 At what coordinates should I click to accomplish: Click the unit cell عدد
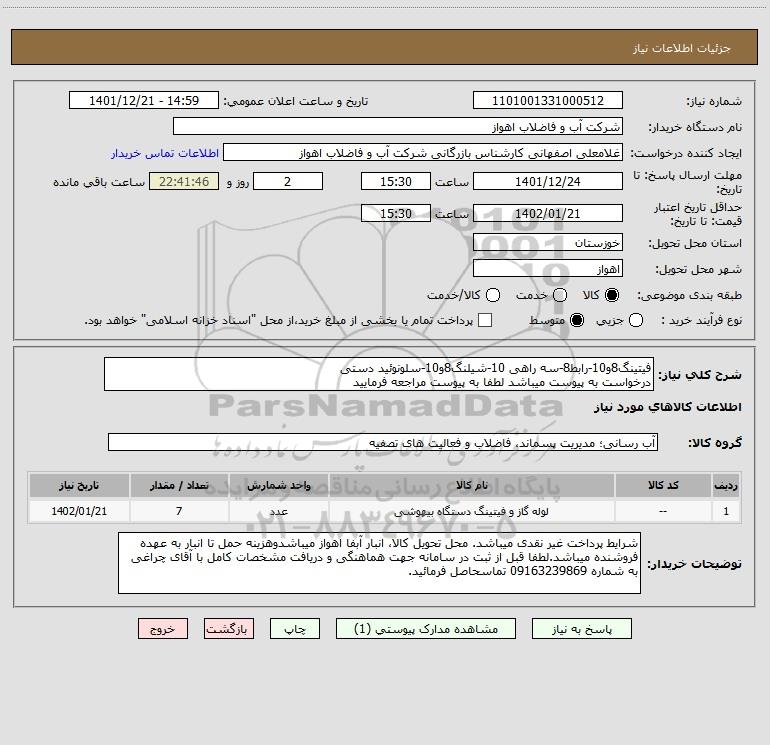pos(278,511)
